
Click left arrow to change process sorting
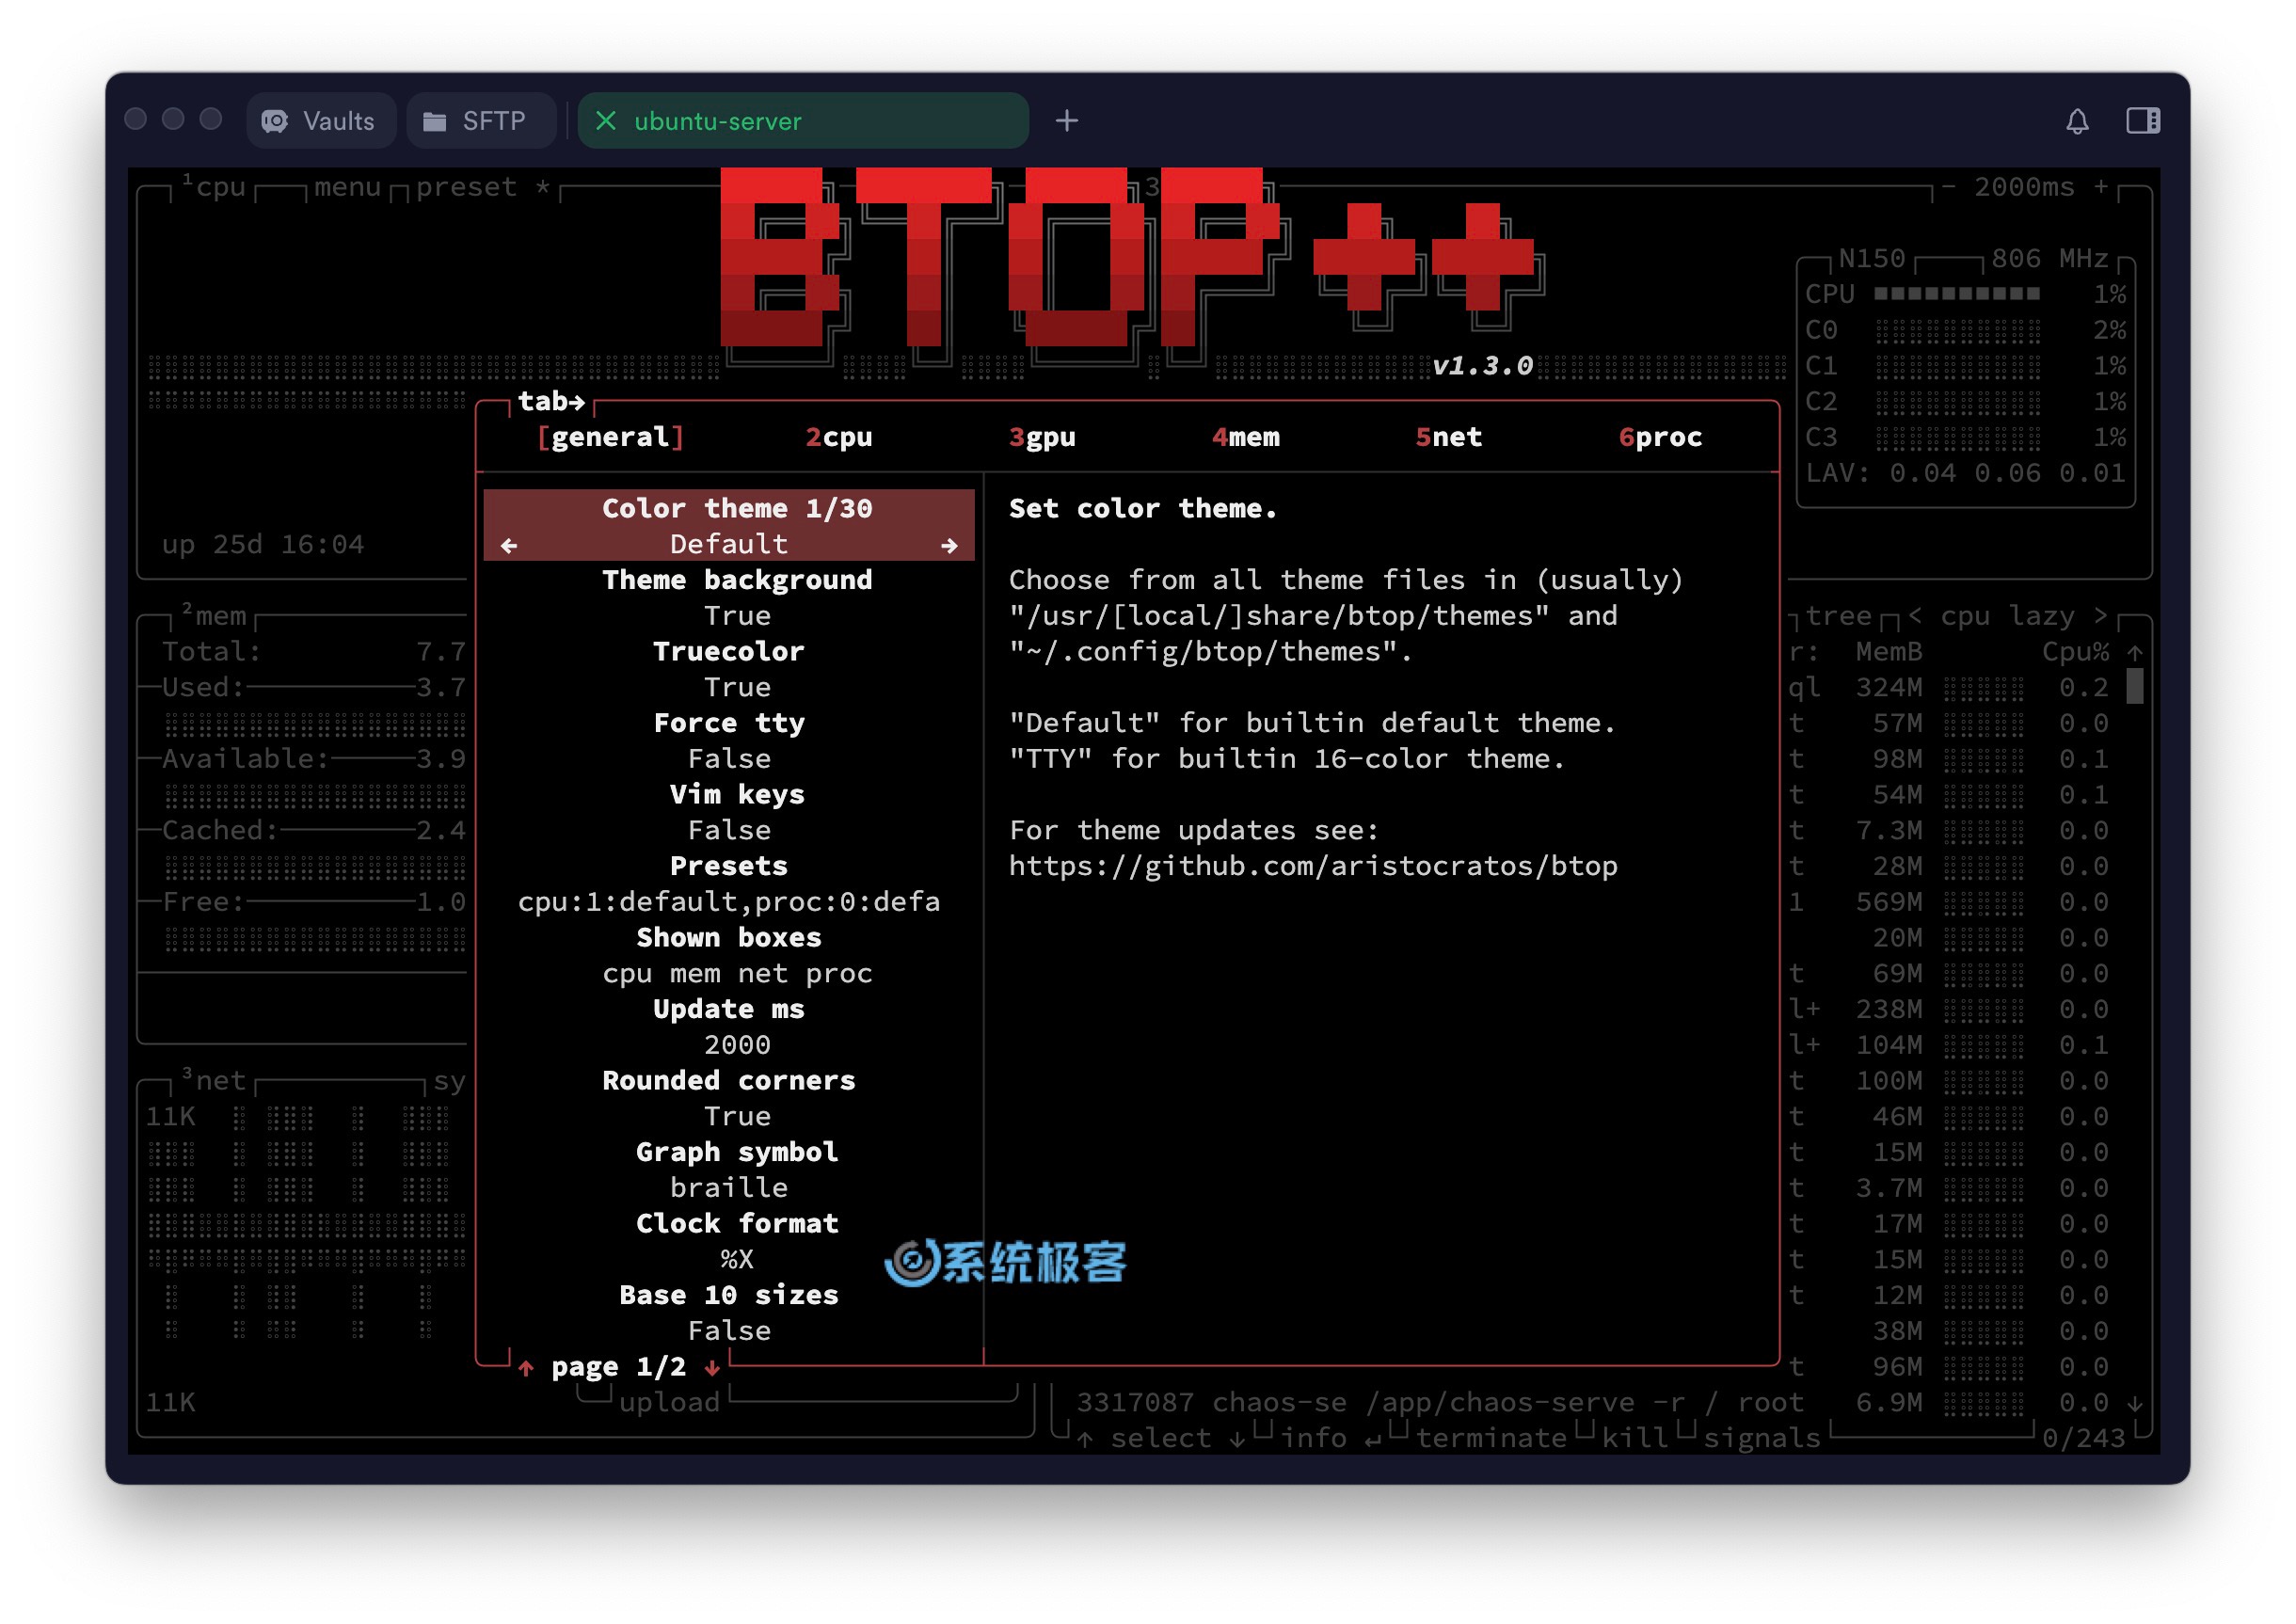(x=1914, y=615)
